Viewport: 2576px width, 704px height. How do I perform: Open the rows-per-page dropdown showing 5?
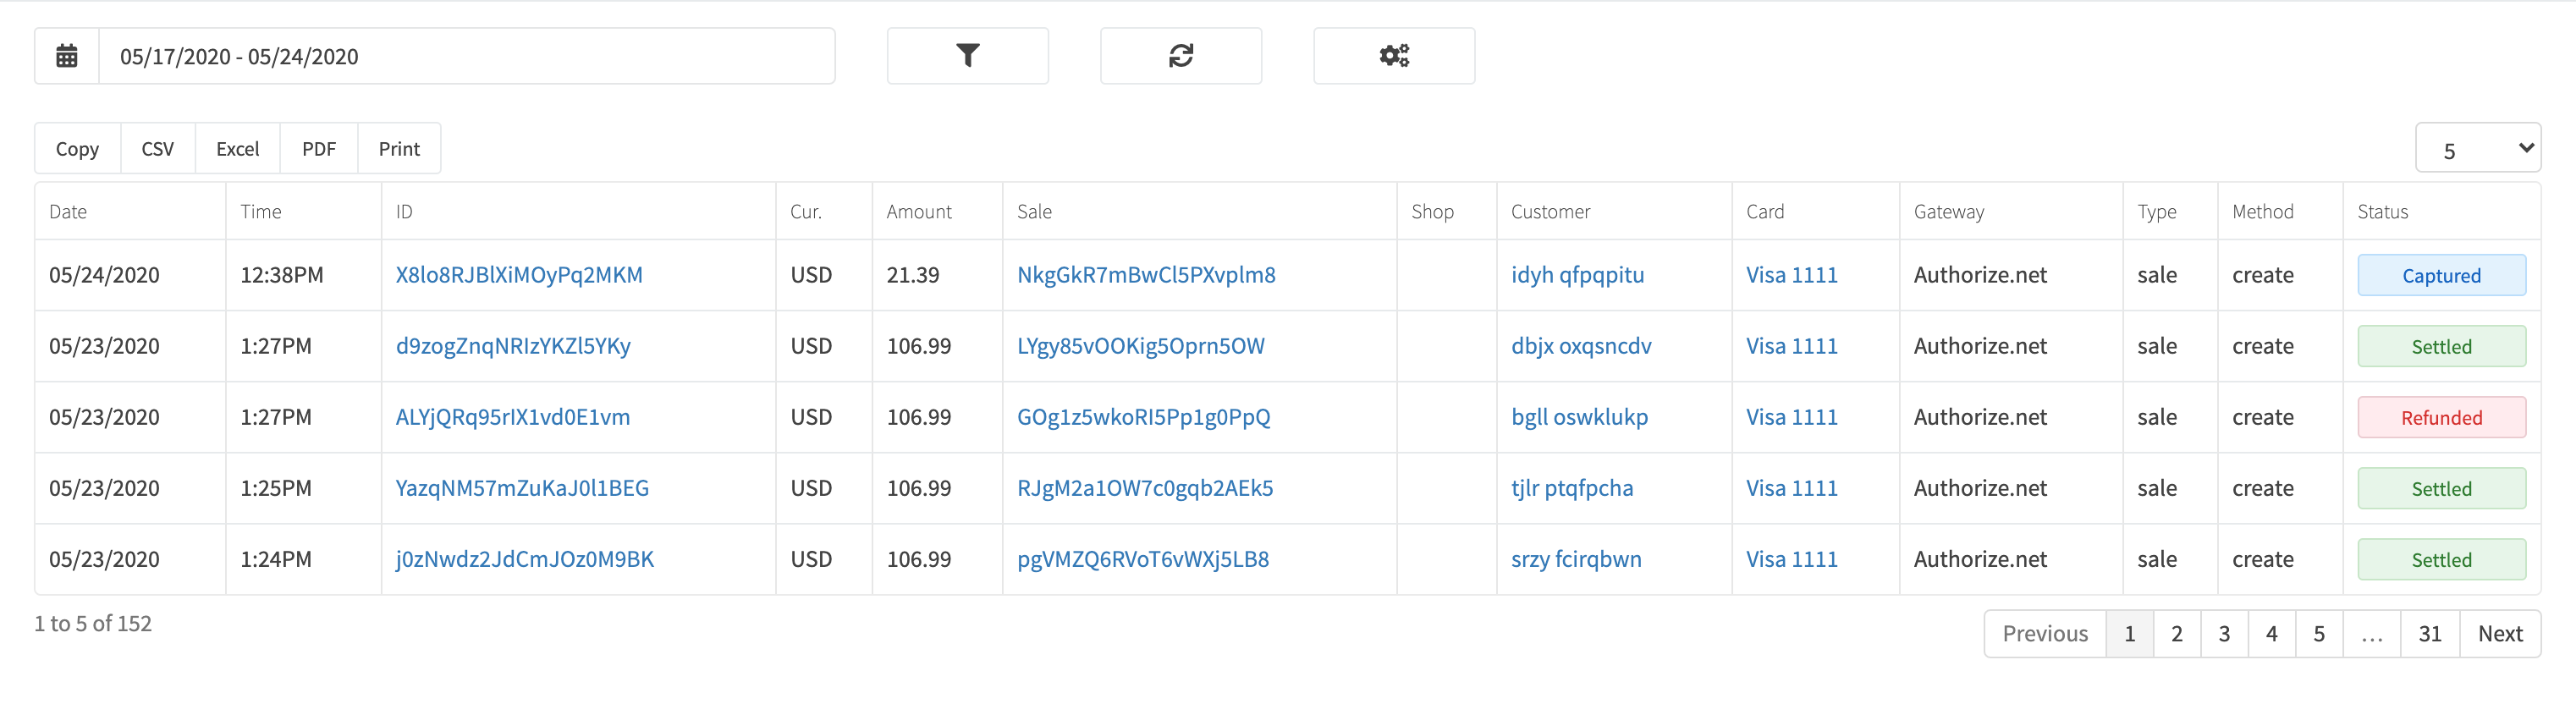[x=2477, y=149]
